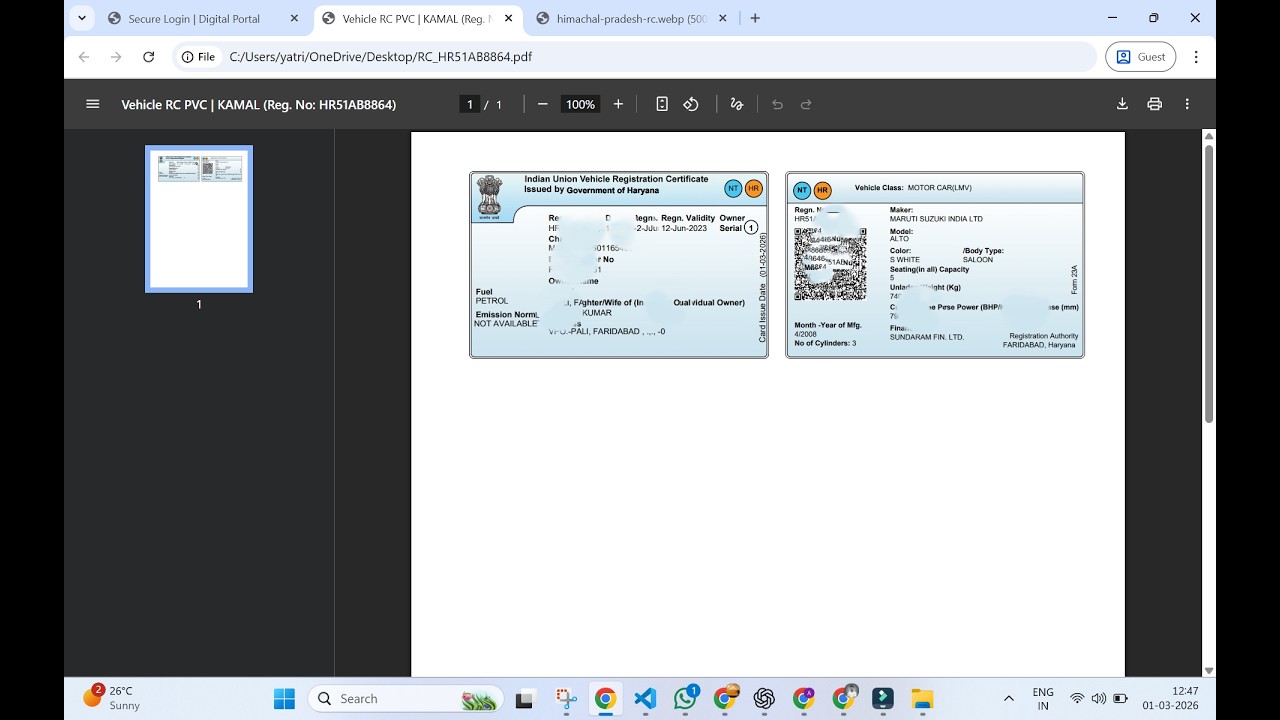The width and height of the screenshot is (1280, 720).
Task: Open the Windows Start menu
Action: 284,698
